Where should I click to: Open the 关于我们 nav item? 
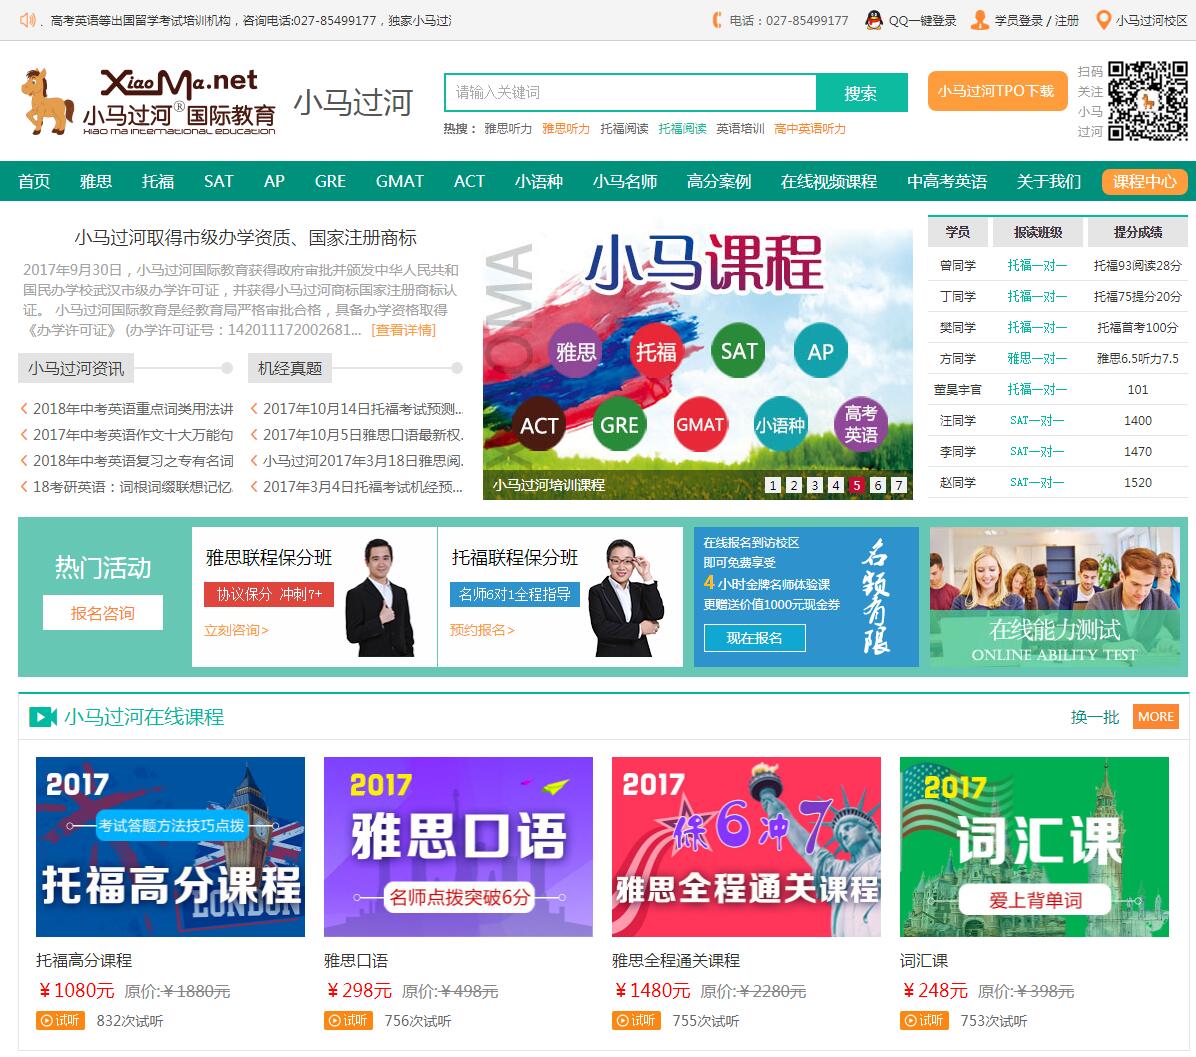[1049, 182]
